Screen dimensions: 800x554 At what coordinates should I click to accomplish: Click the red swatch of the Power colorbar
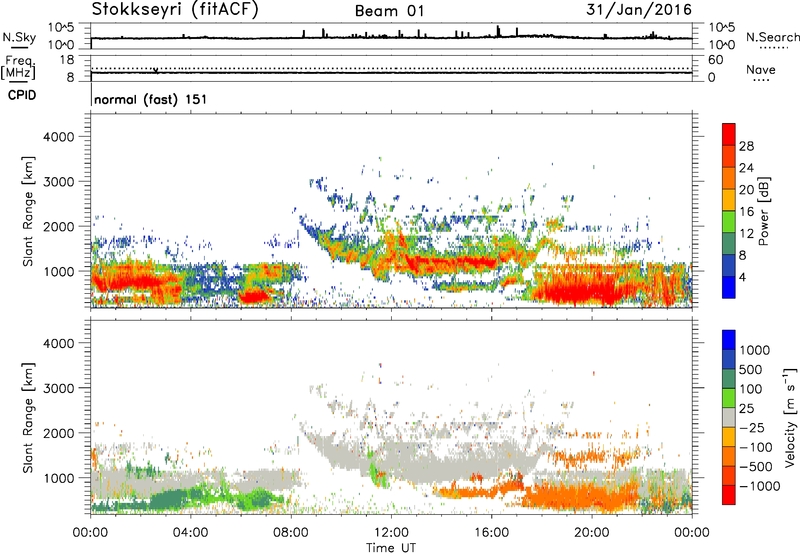(729, 134)
